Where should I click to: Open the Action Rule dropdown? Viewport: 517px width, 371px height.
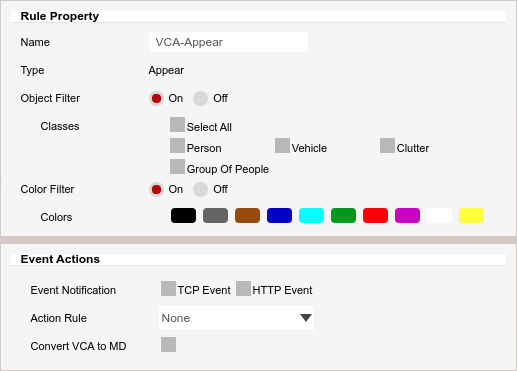(x=236, y=318)
